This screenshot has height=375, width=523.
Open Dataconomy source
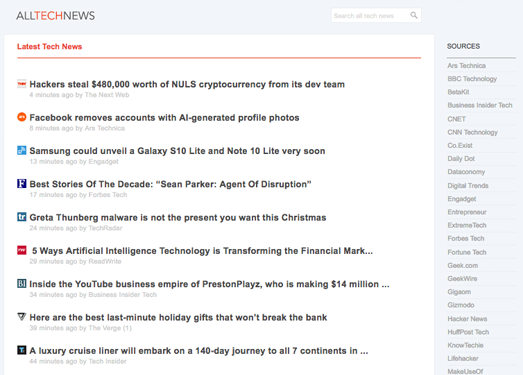466,172
